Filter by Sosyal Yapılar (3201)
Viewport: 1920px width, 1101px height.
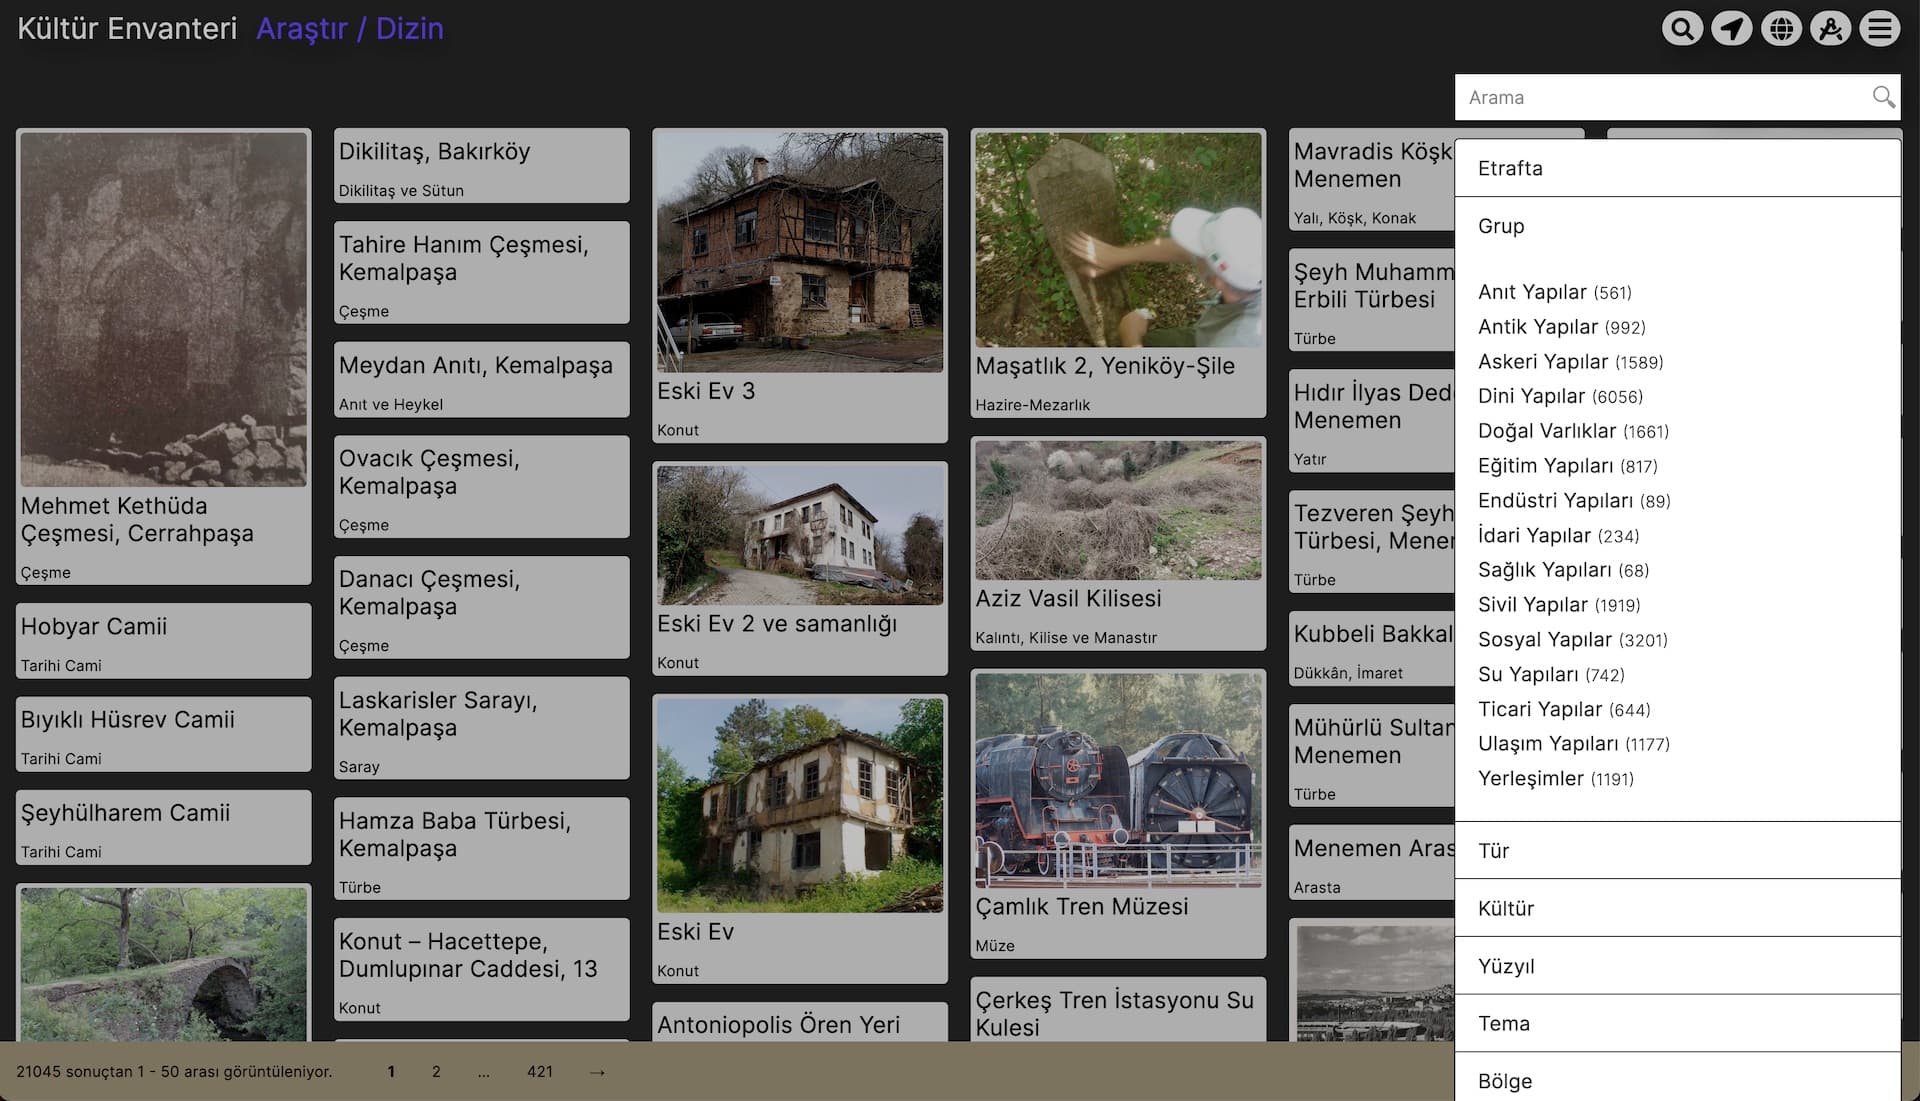tap(1573, 640)
